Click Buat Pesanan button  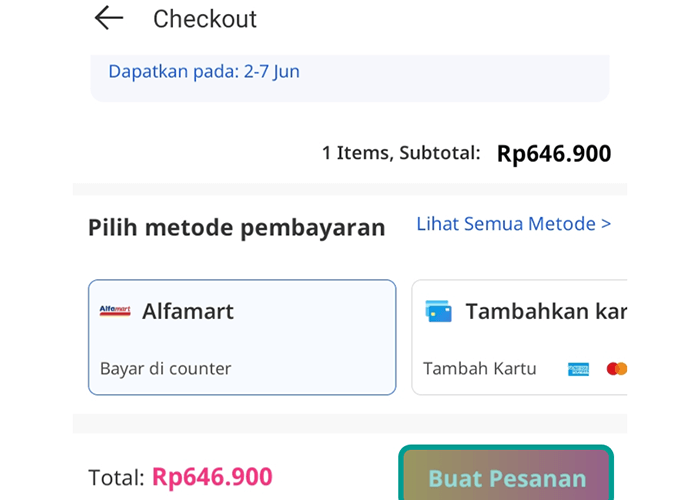click(x=506, y=475)
